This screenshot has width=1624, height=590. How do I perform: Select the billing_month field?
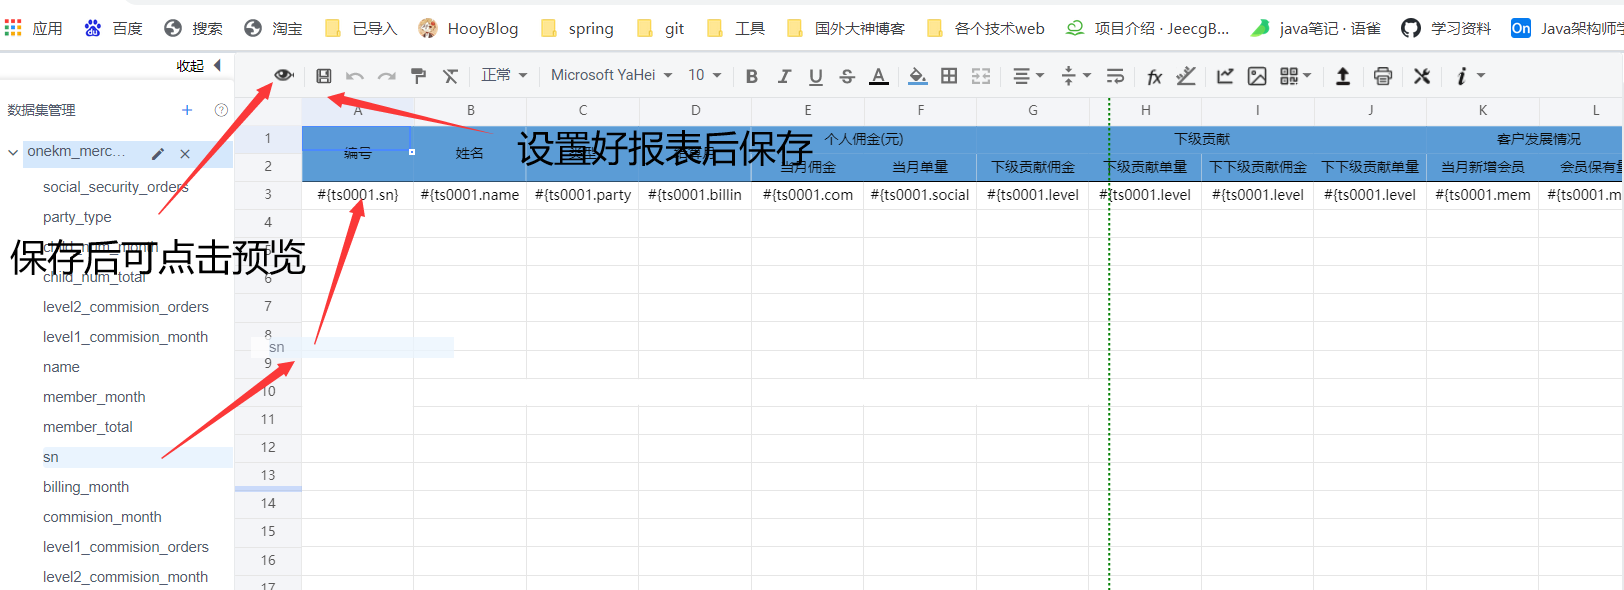[x=86, y=487]
